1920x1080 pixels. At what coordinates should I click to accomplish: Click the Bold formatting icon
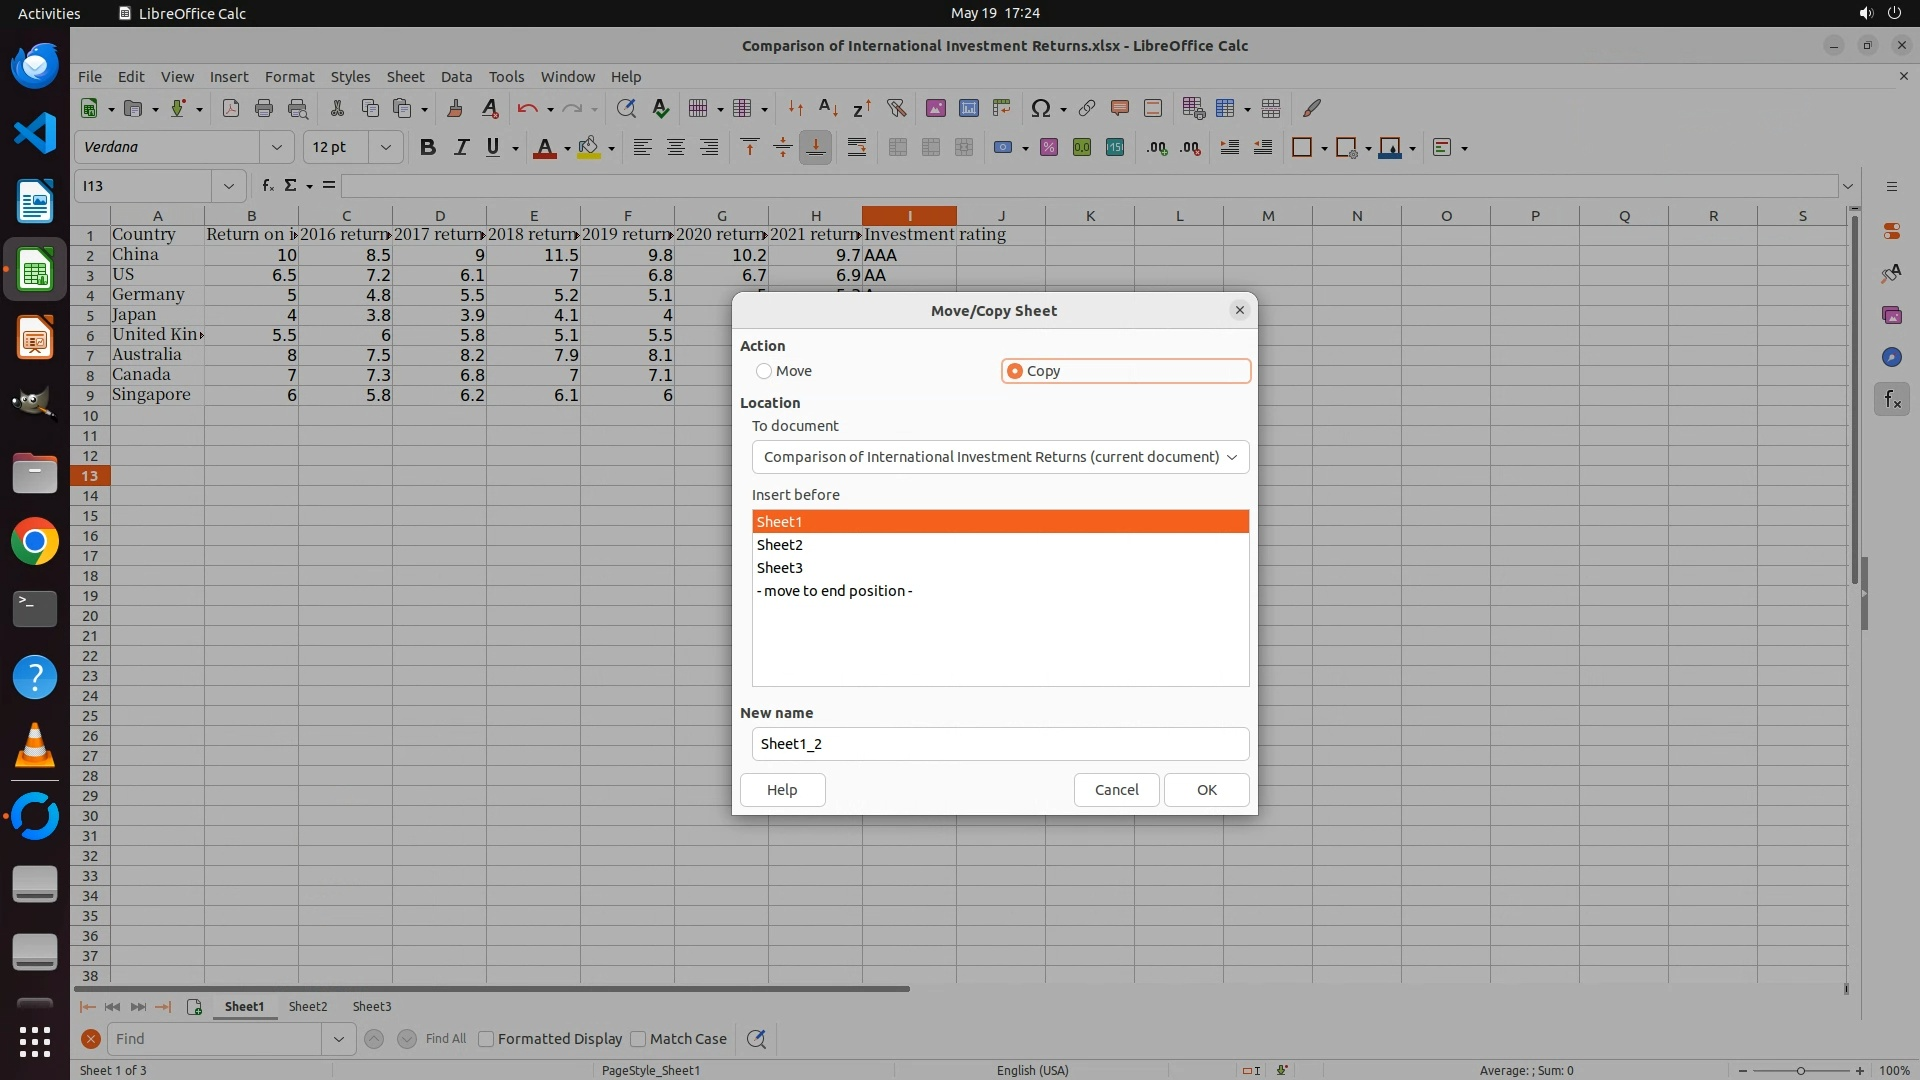pos(428,148)
